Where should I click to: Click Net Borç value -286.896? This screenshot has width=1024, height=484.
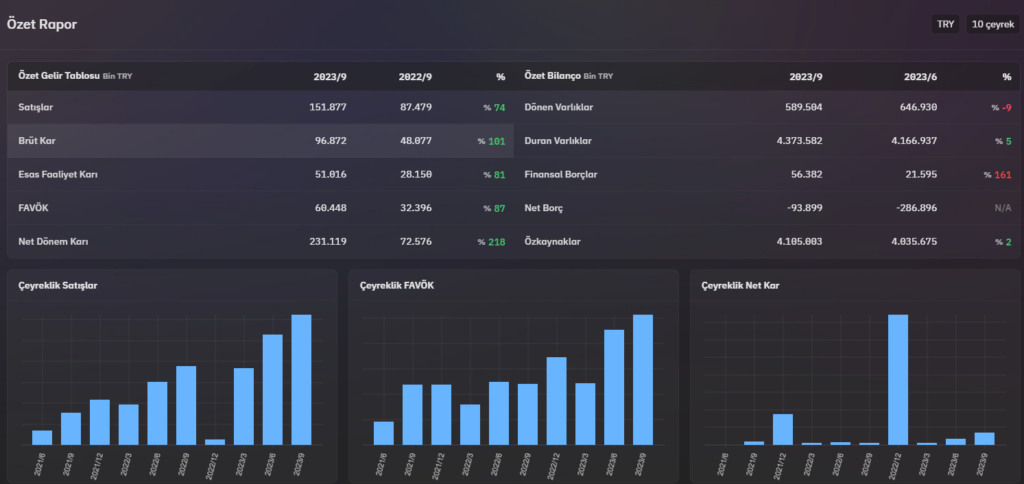(x=916, y=208)
